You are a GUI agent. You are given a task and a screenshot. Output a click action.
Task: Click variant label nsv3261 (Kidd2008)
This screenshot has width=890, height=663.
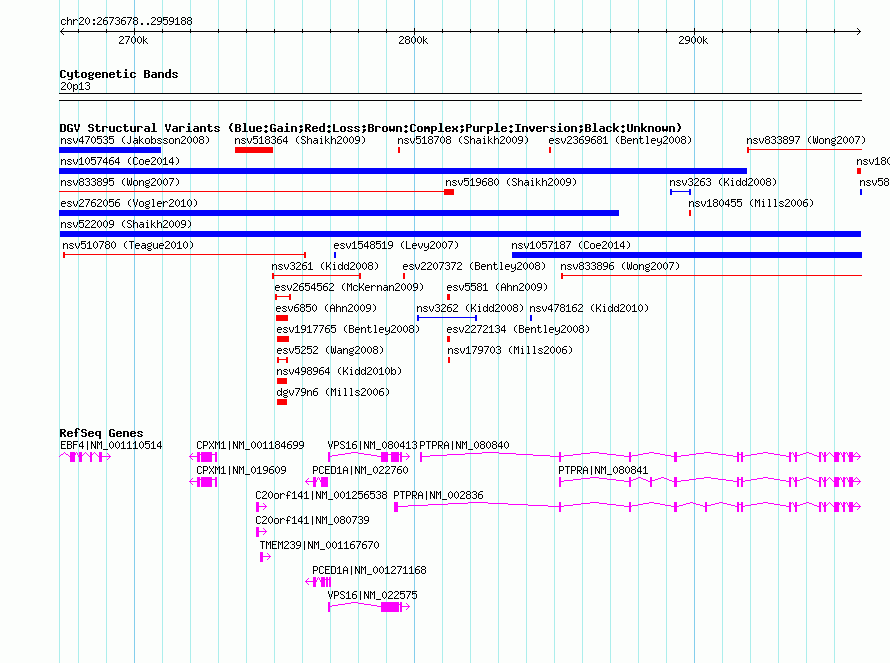point(325,266)
